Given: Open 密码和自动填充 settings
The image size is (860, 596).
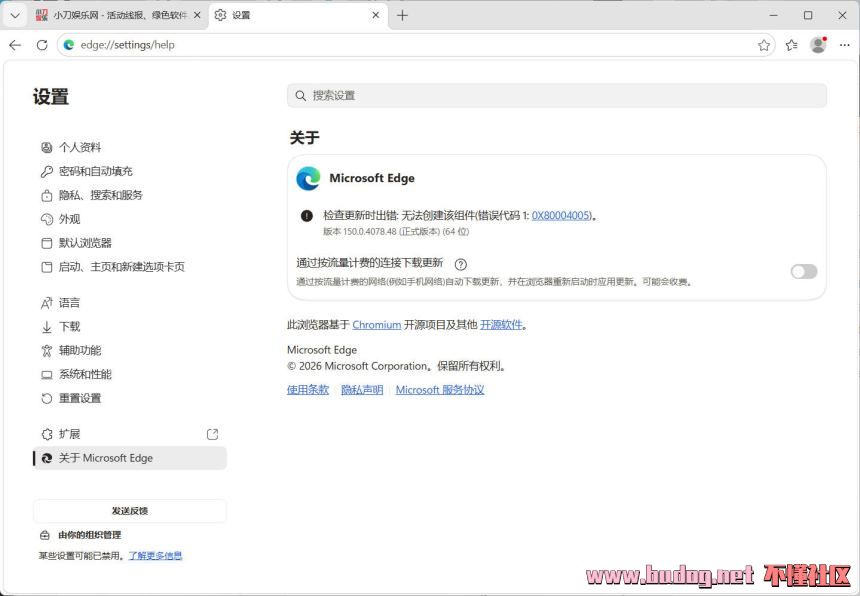Looking at the screenshot, I should click(131, 171).
